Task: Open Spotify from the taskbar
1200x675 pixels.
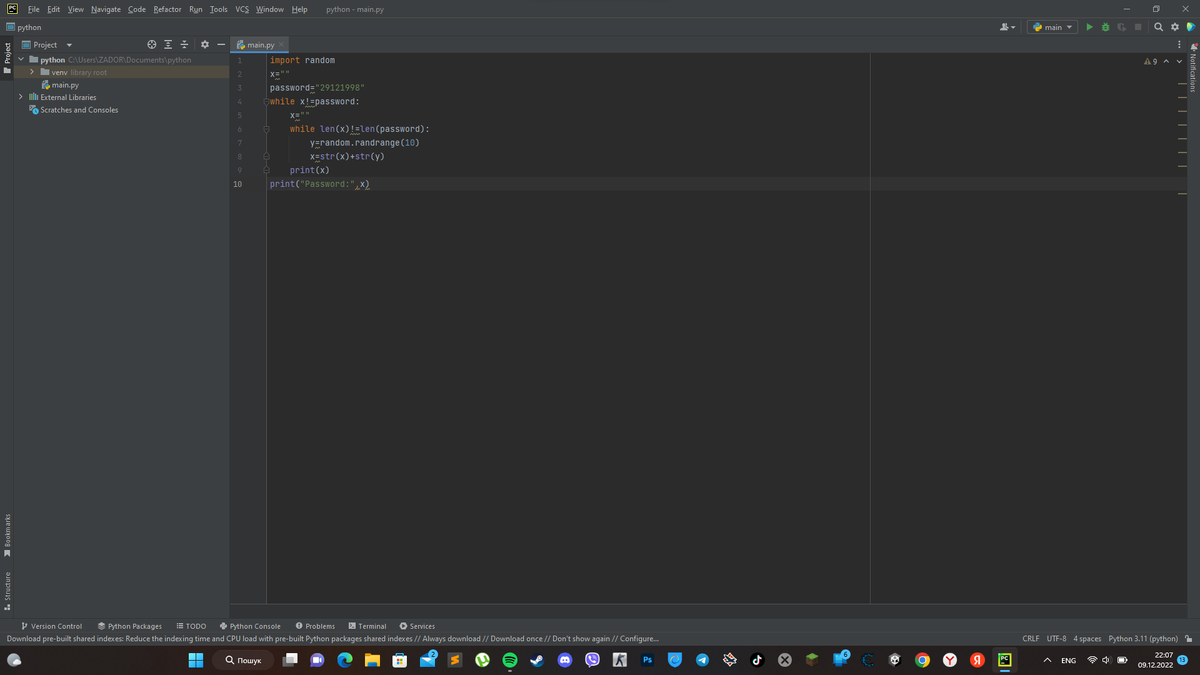Action: pos(509,660)
